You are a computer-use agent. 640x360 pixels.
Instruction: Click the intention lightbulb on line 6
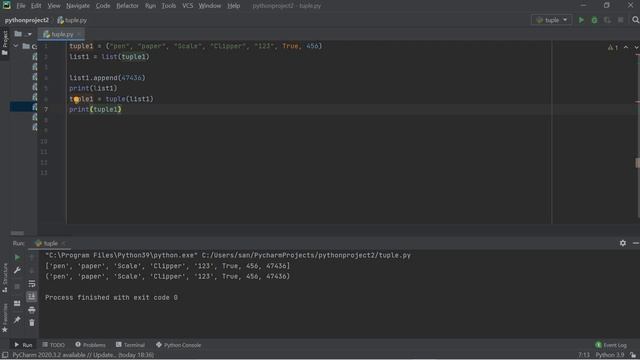point(76,99)
